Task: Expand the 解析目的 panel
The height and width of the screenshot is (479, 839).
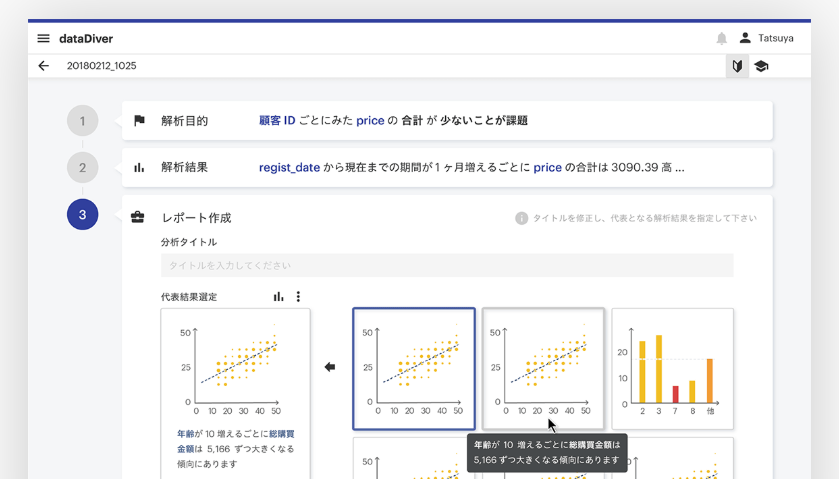Action: [x=447, y=120]
